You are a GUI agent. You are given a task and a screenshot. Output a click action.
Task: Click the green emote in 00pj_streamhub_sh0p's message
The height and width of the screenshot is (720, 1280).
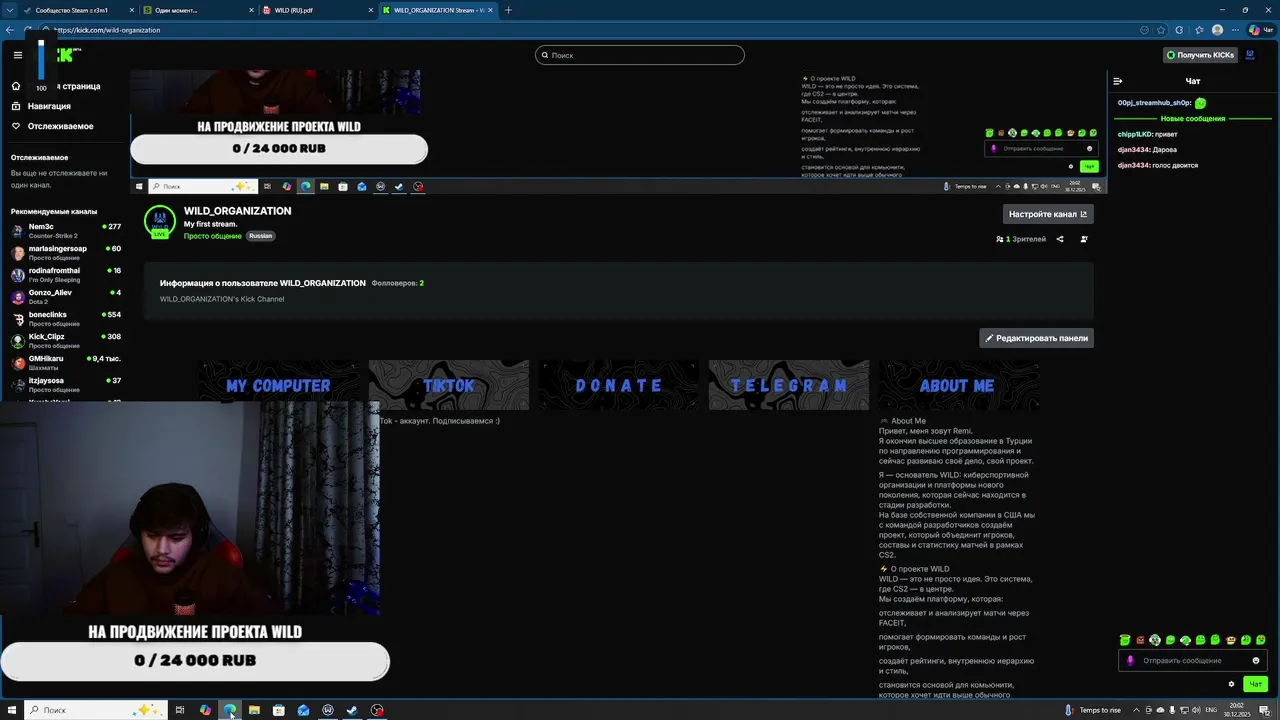point(1200,103)
